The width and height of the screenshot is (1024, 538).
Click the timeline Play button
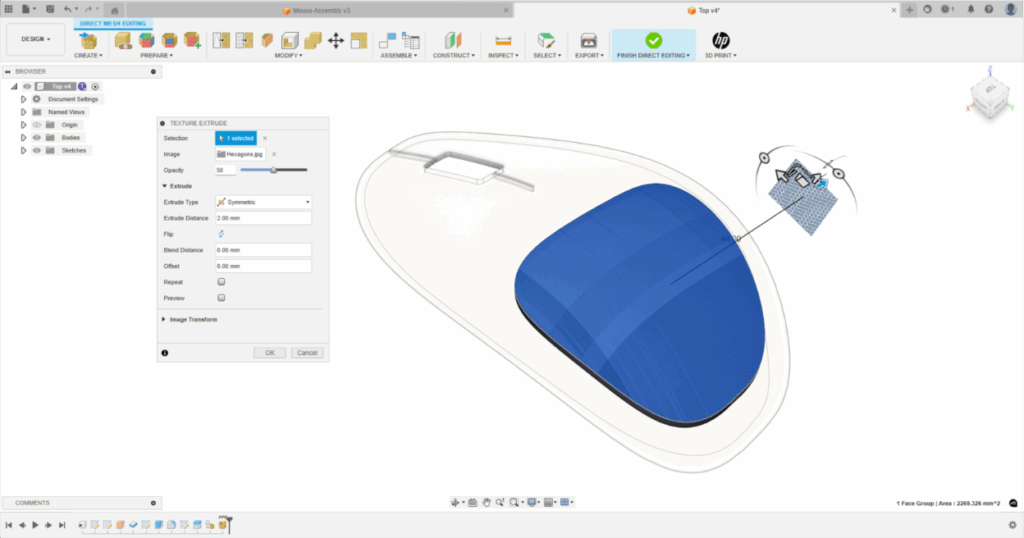pyautogui.click(x=35, y=525)
